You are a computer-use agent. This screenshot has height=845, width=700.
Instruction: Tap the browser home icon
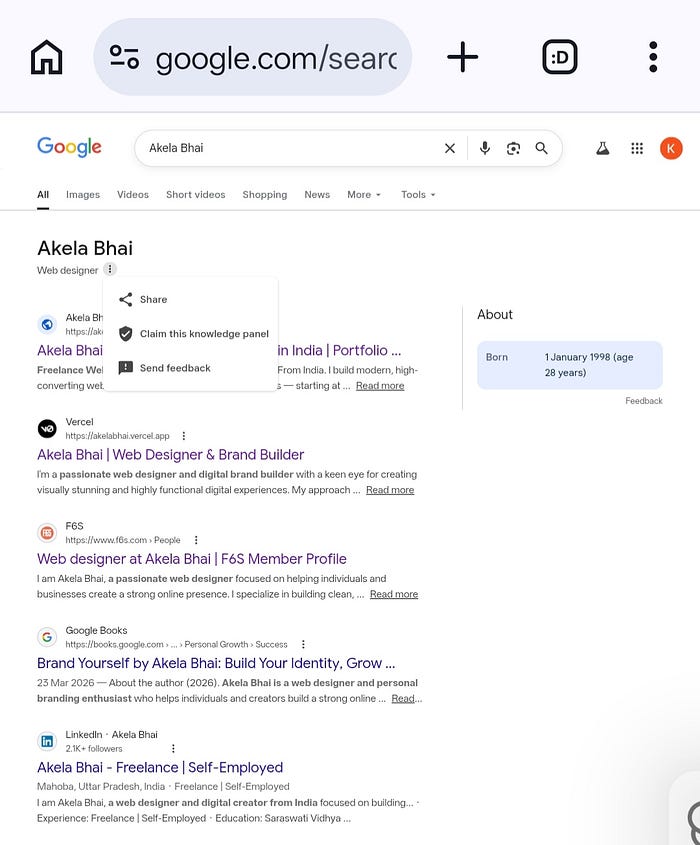46,57
